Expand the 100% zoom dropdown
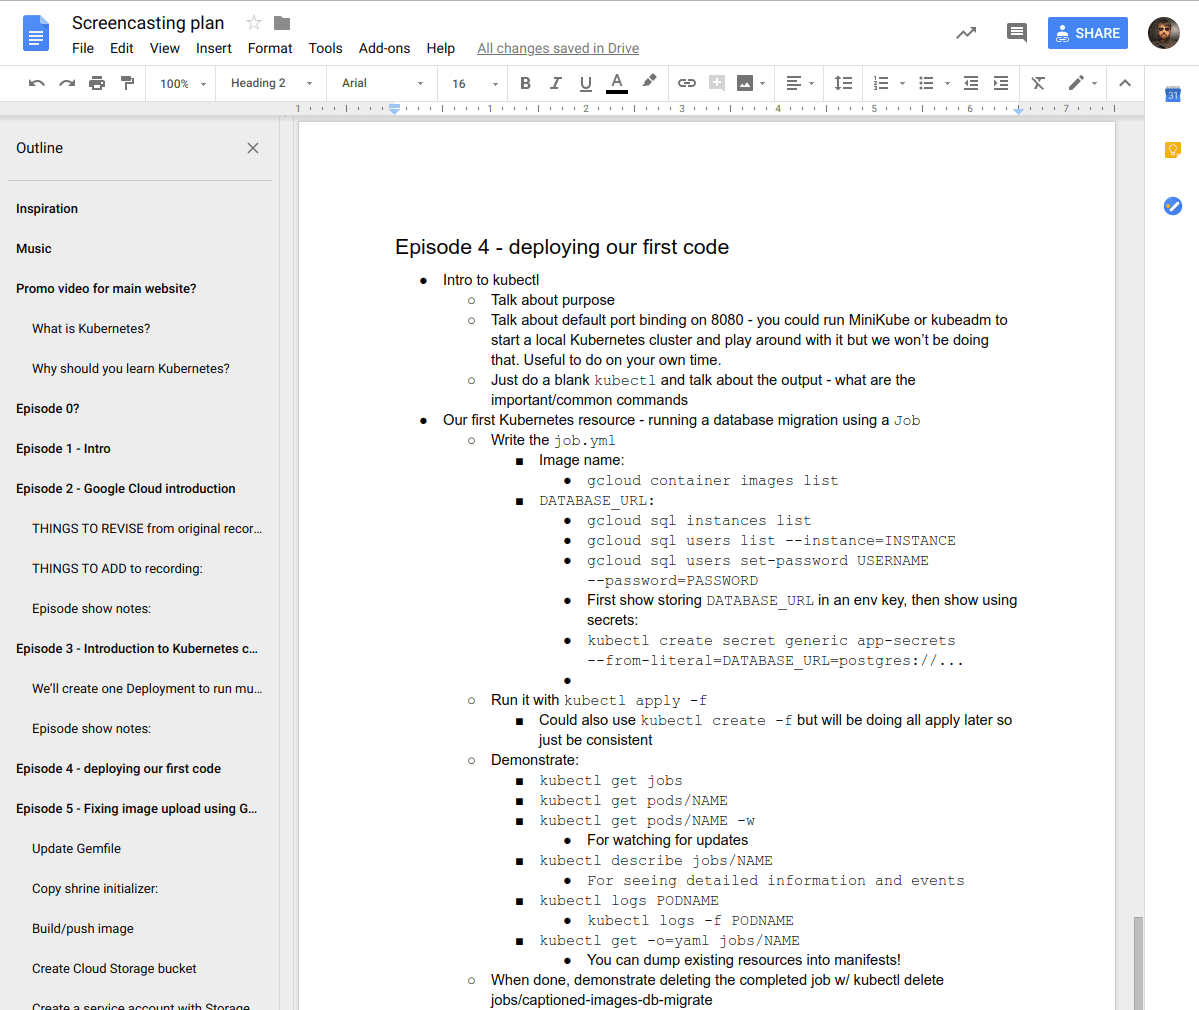The width and height of the screenshot is (1199, 1010). (x=183, y=84)
